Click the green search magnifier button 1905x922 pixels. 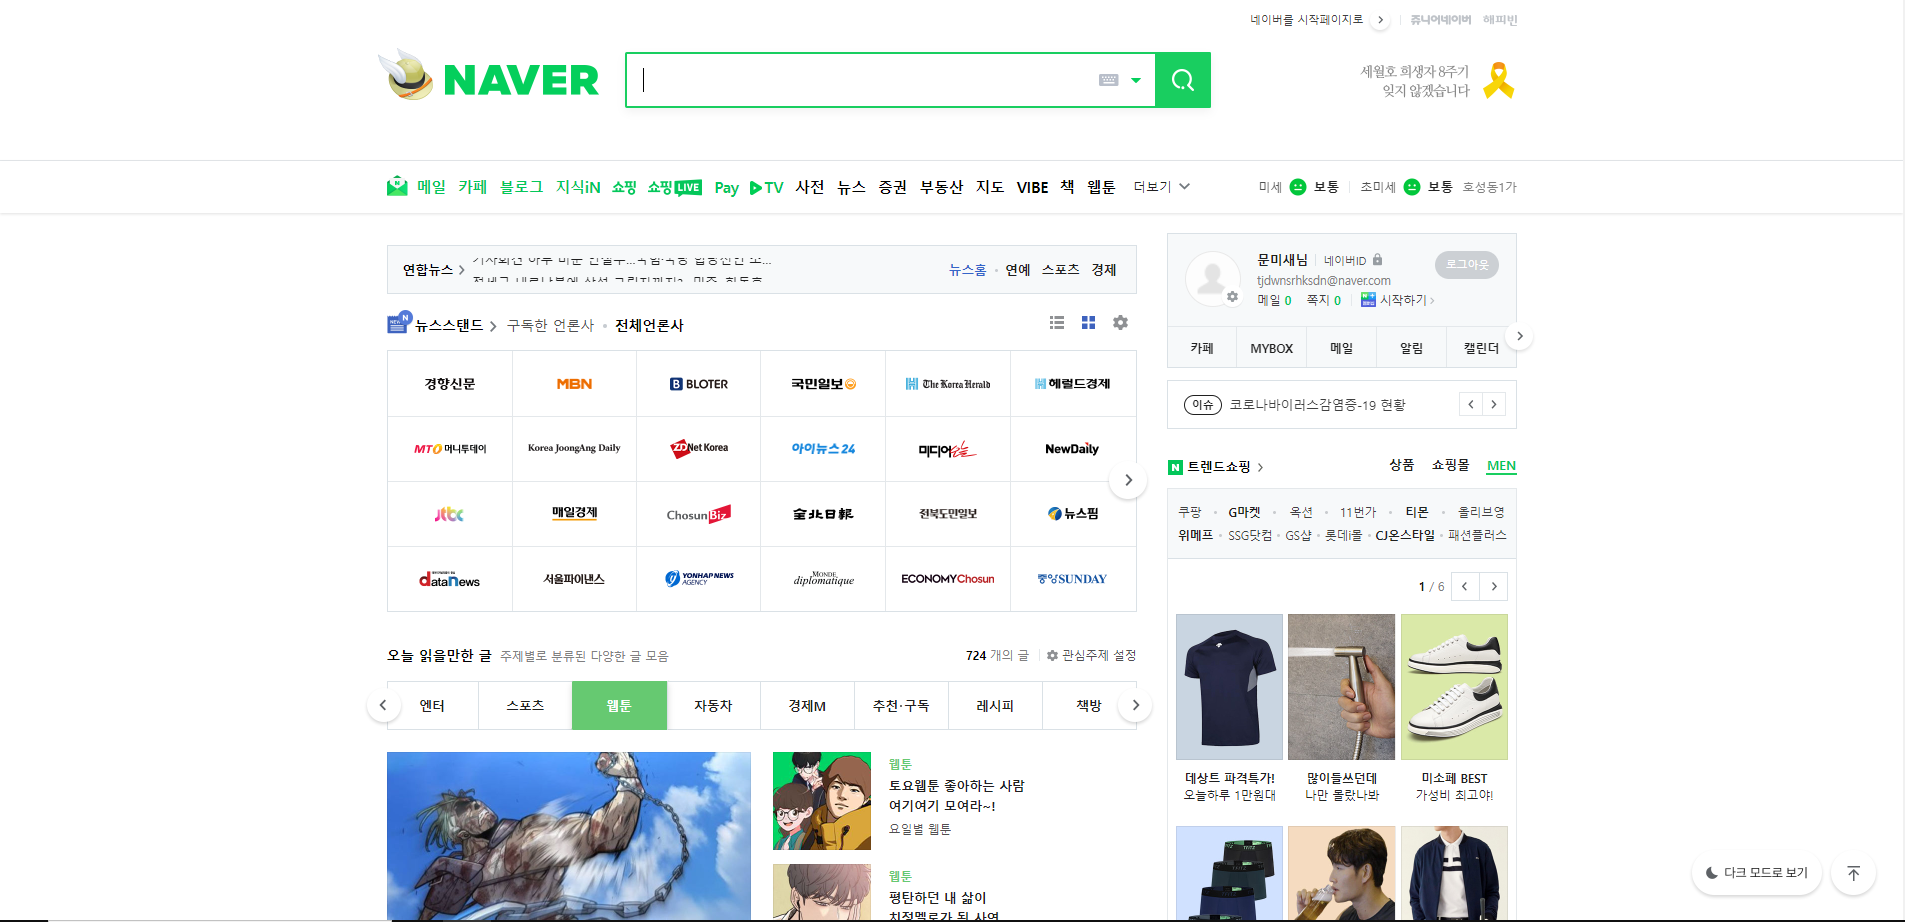coord(1183,80)
